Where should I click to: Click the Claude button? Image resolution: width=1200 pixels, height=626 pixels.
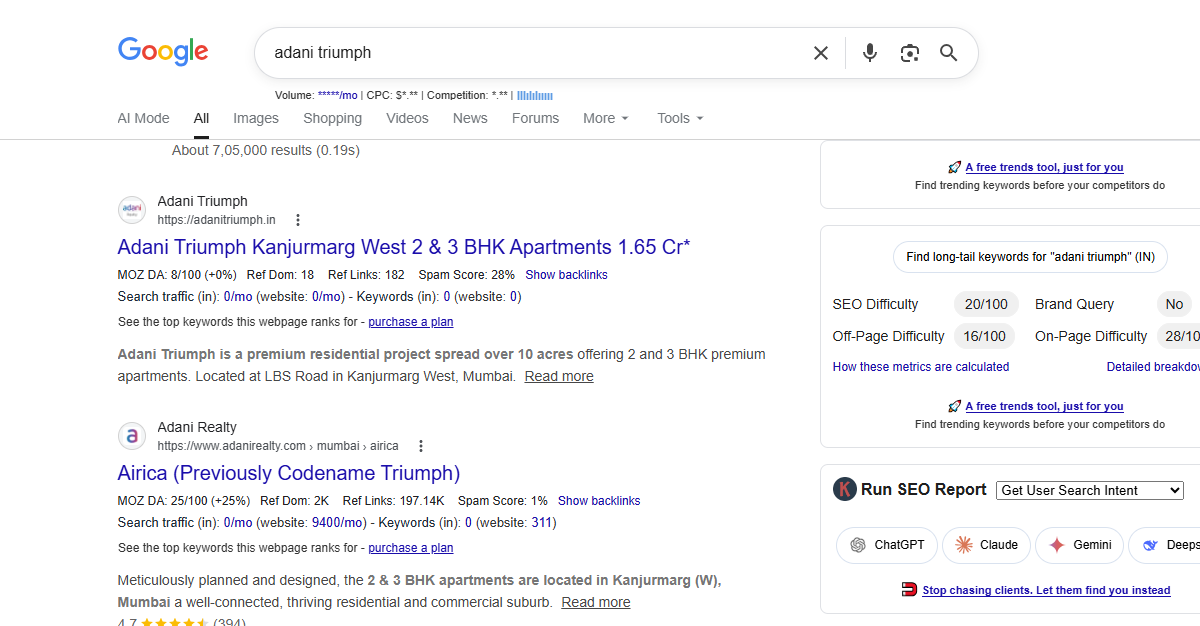tap(986, 545)
